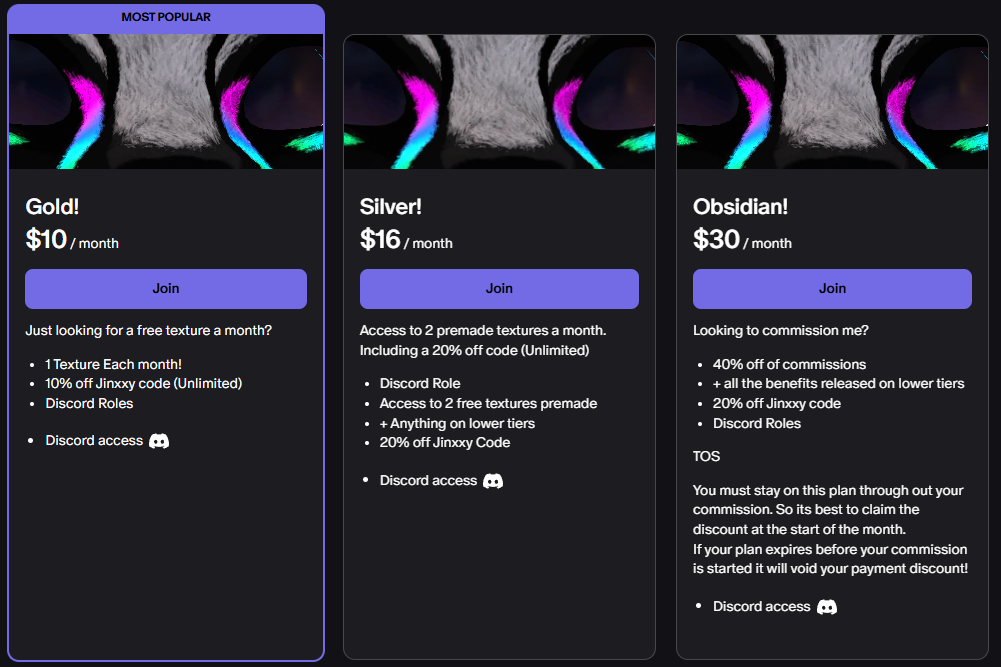Click the Discord icon in Obsidian tier
The width and height of the screenshot is (1001, 667).
pos(827,607)
